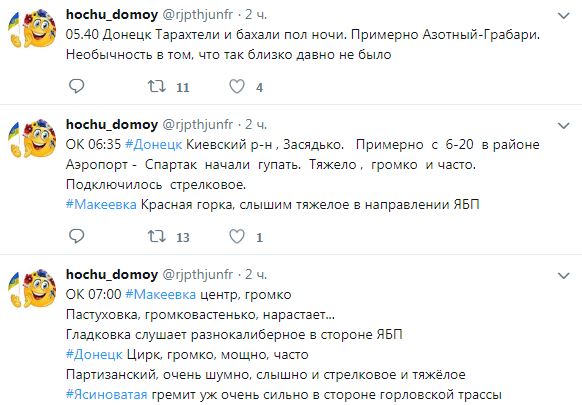Retweet the tweet with 13 retweets
Screen dimensions: 582x405
pyautogui.click(x=157, y=236)
